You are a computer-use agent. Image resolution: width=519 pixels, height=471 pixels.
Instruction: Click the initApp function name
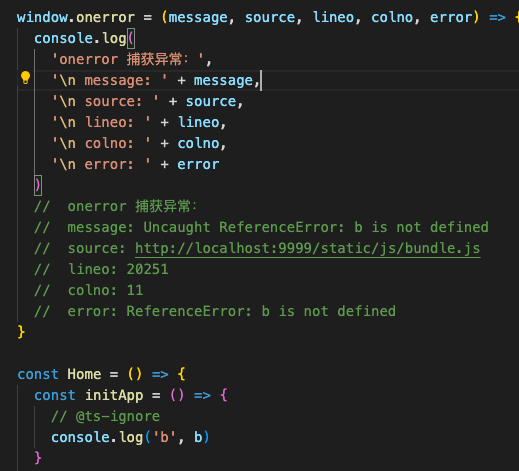[114, 395]
